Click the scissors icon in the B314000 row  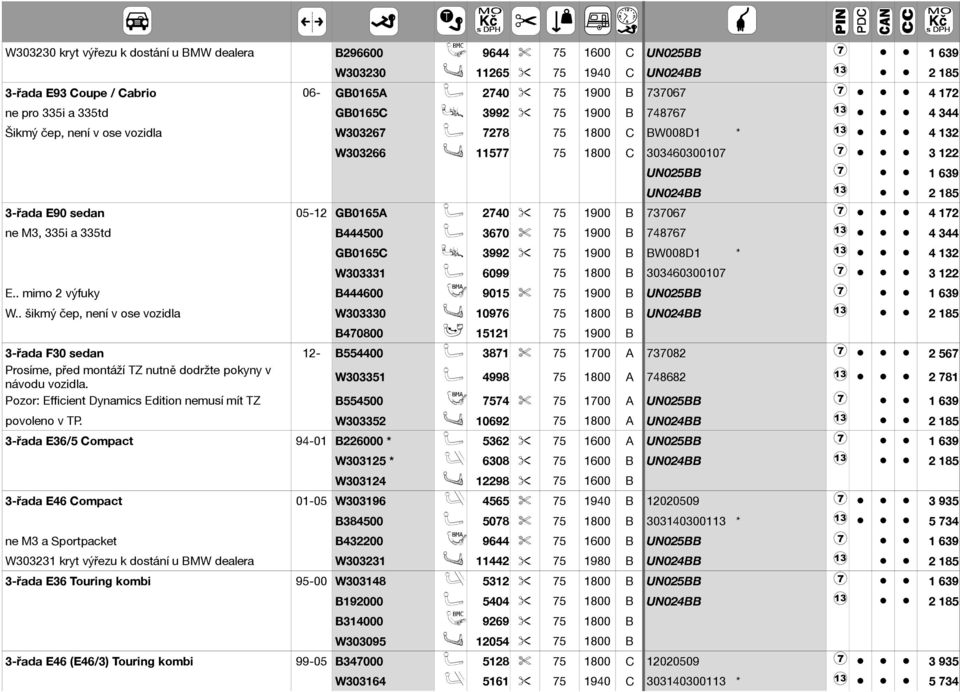(525, 621)
